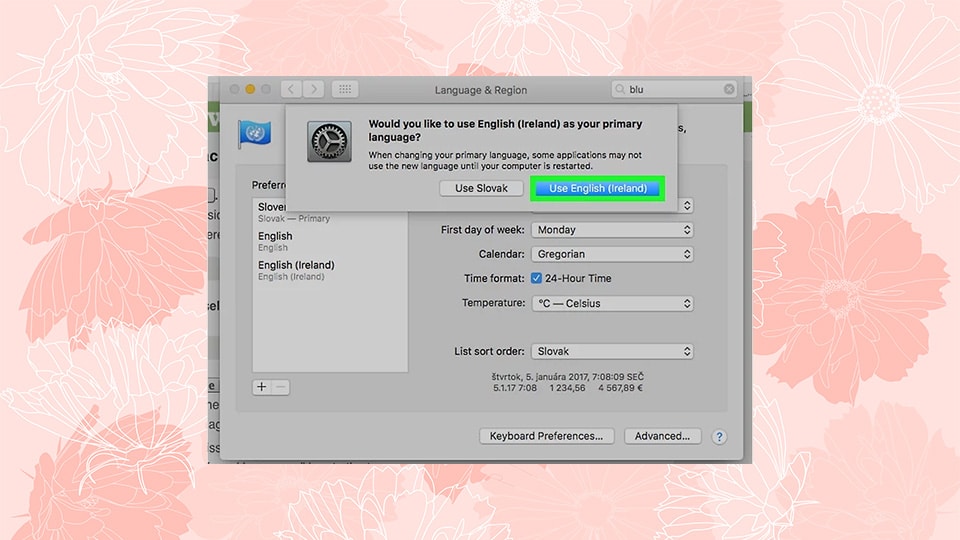
Task: Click the forward navigation arrow
Action: 314,89
